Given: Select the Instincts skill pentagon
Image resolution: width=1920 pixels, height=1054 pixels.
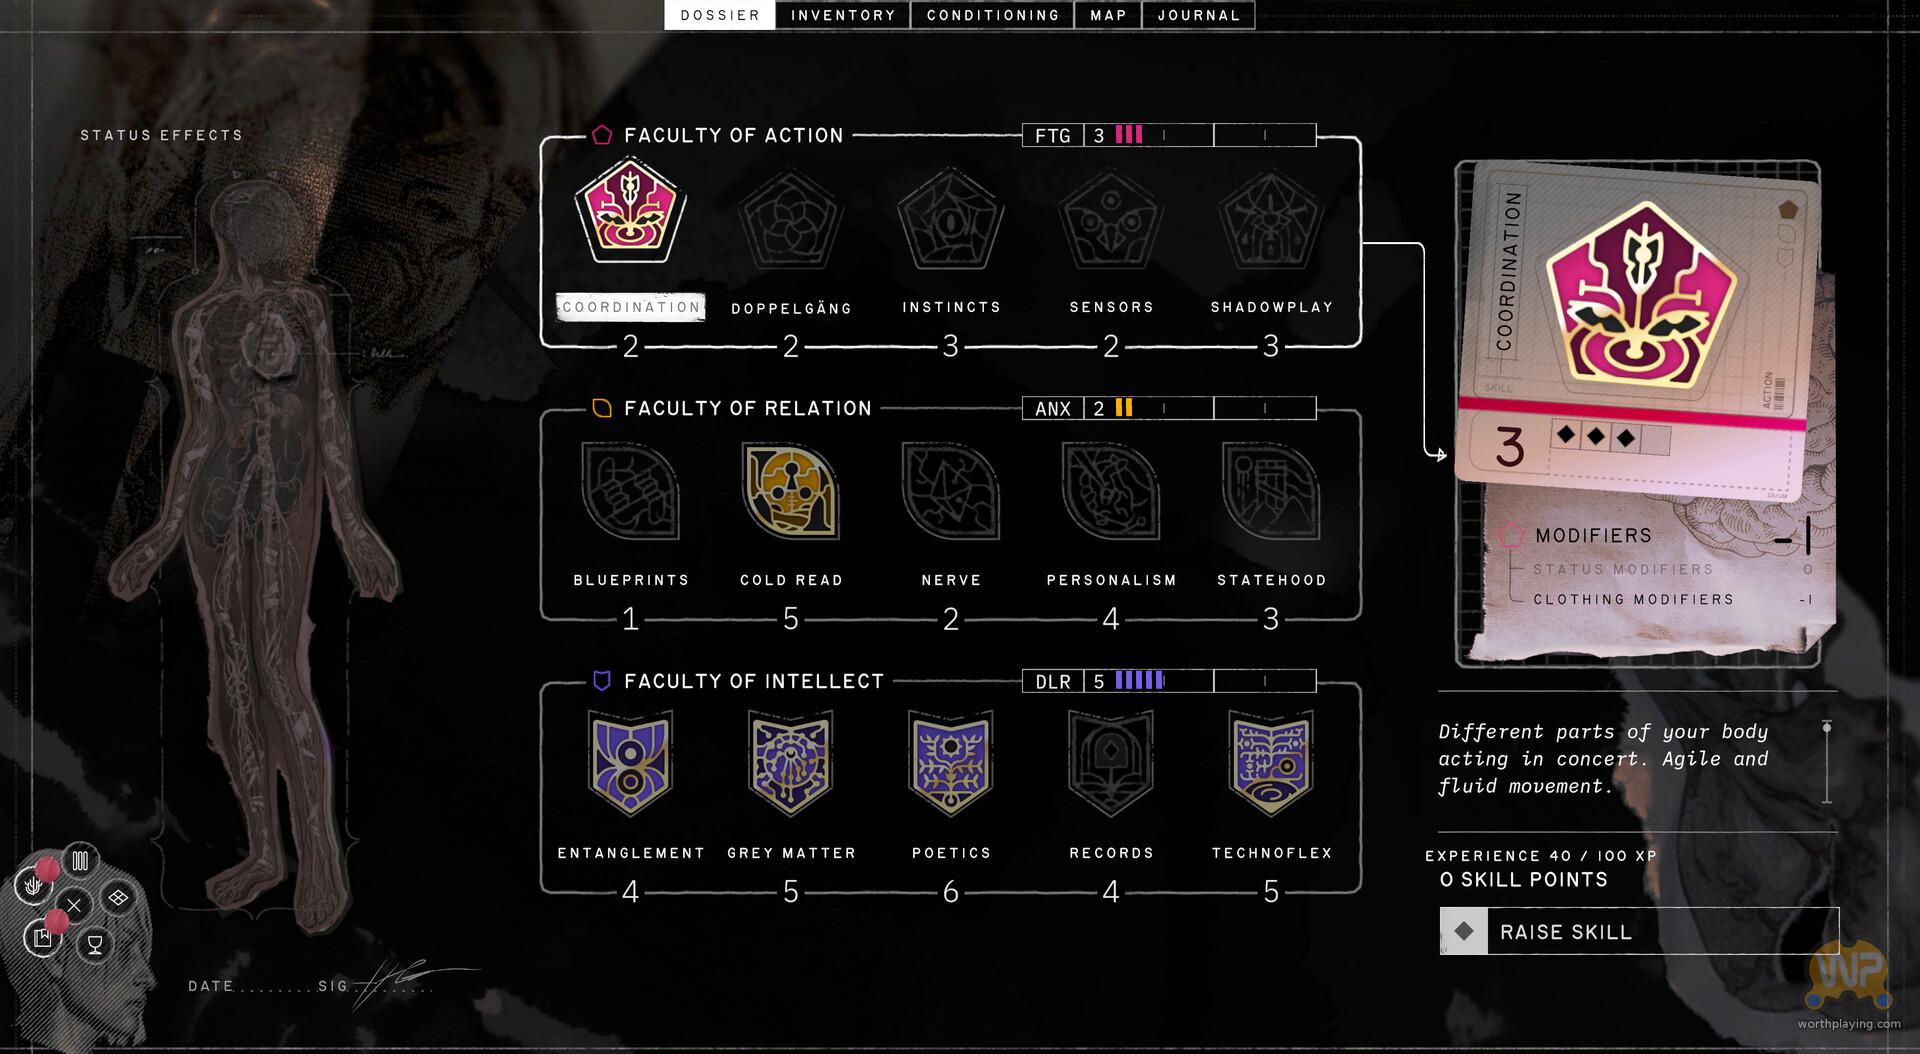Looking at the screenshot, I should point(950,218).
